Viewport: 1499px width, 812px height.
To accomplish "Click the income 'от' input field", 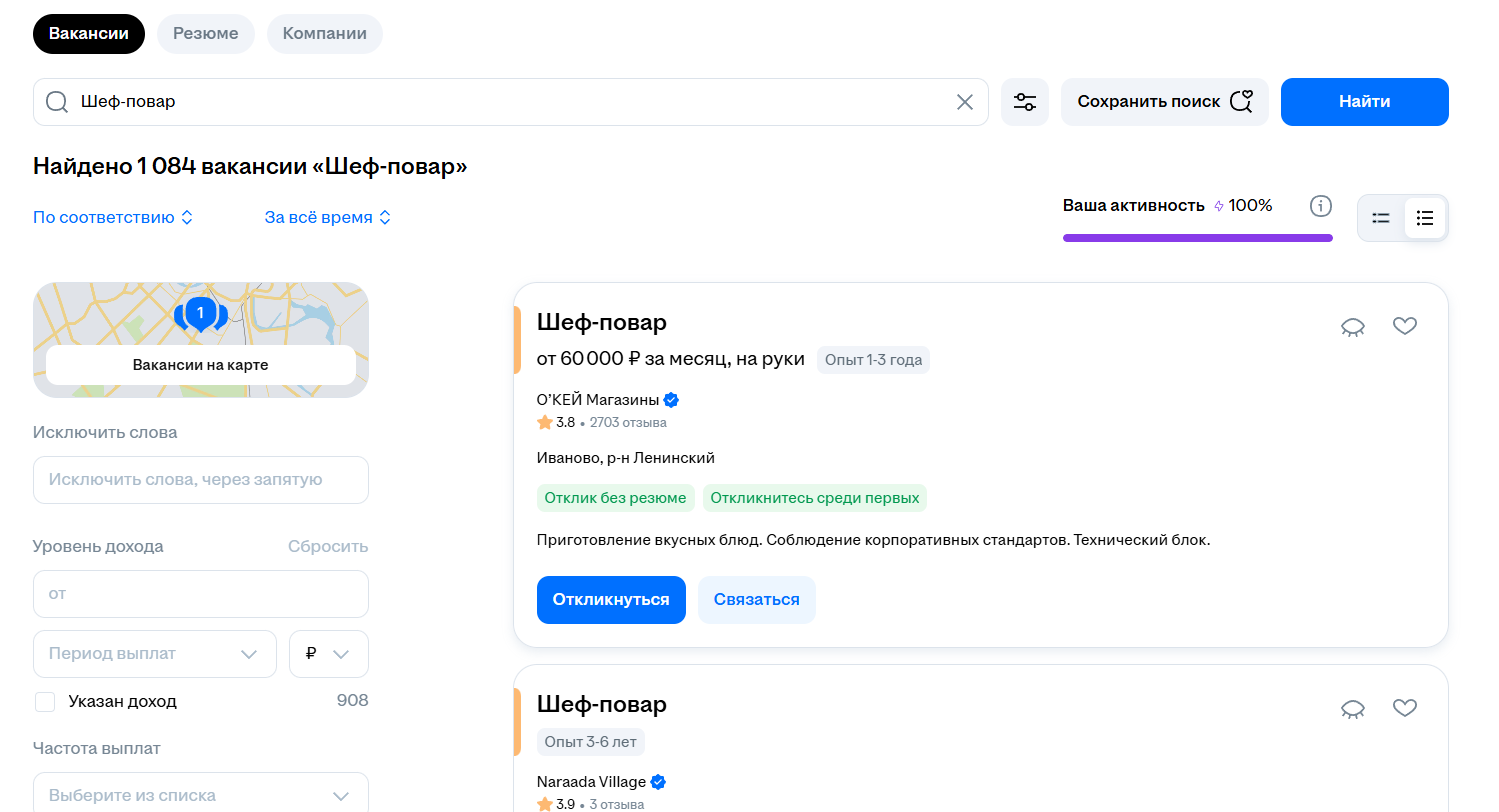I will (201, 594).
